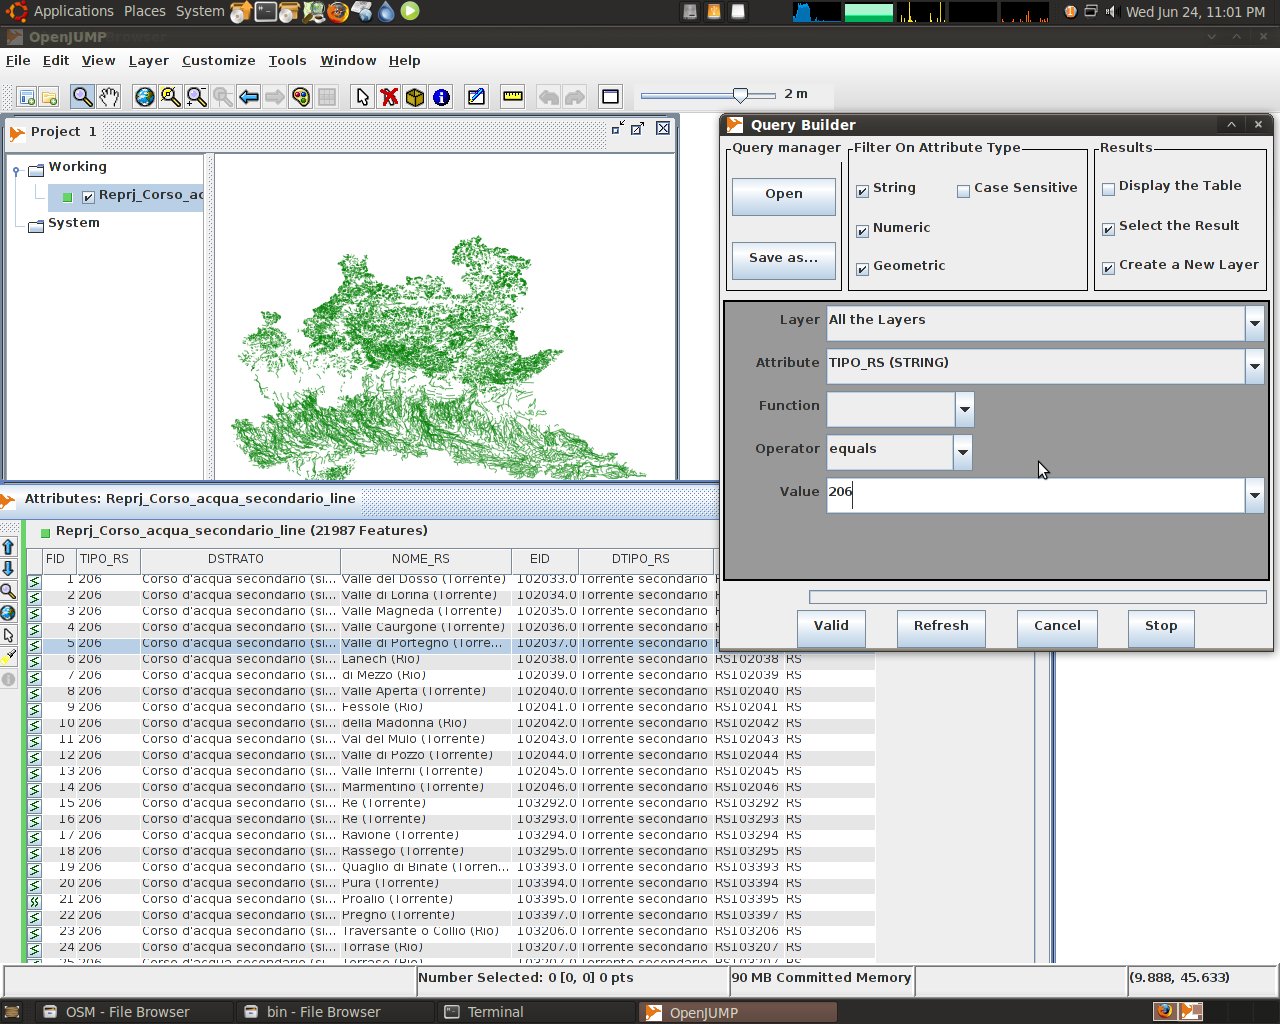
Task: Click the yellow flashlight icon in Attributes sidebar
Action: point(8,657)
